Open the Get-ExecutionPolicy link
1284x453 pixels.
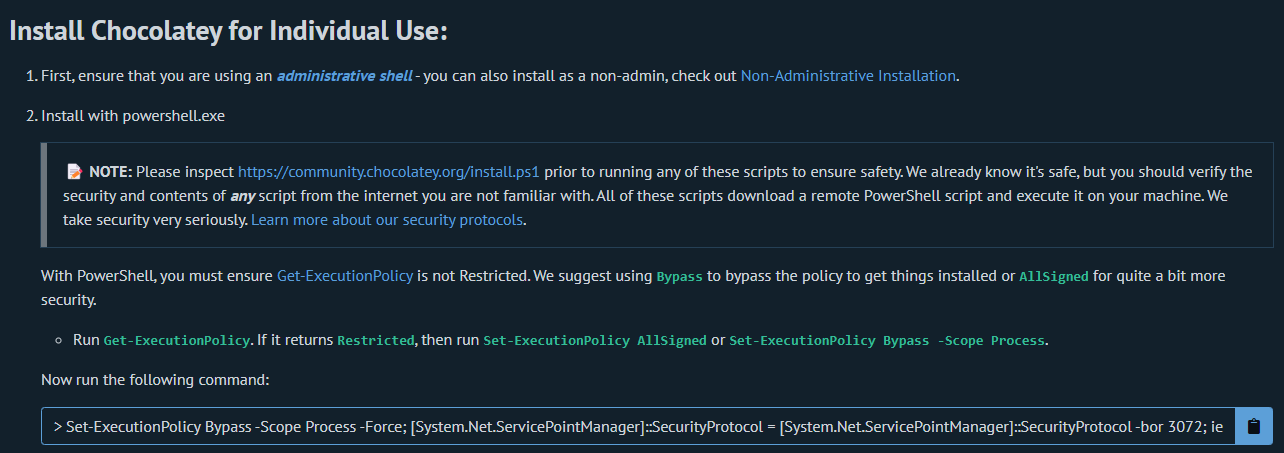point(345,275)
